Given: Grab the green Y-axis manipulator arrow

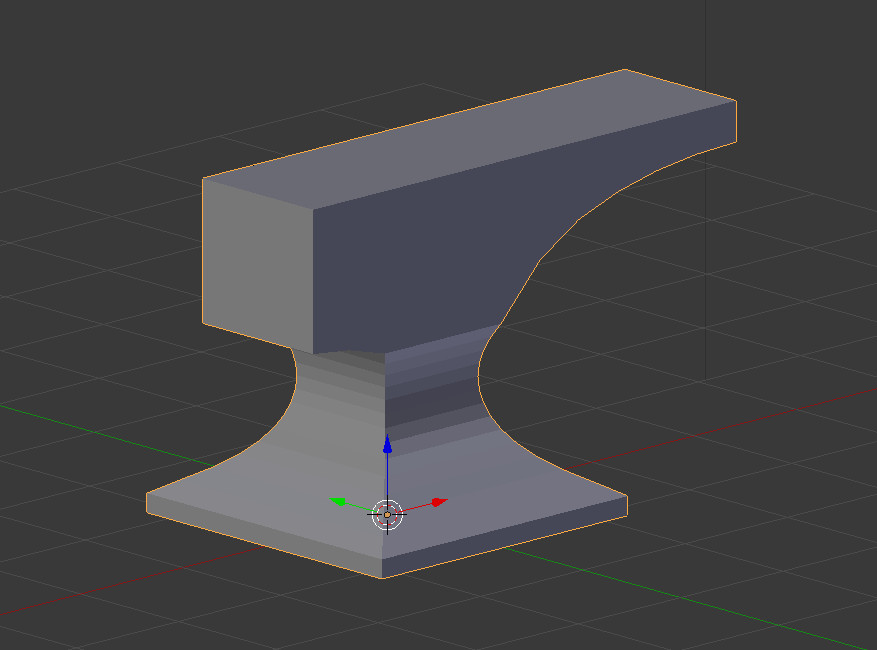Looking at the screenshot, I should pos(338,501).
